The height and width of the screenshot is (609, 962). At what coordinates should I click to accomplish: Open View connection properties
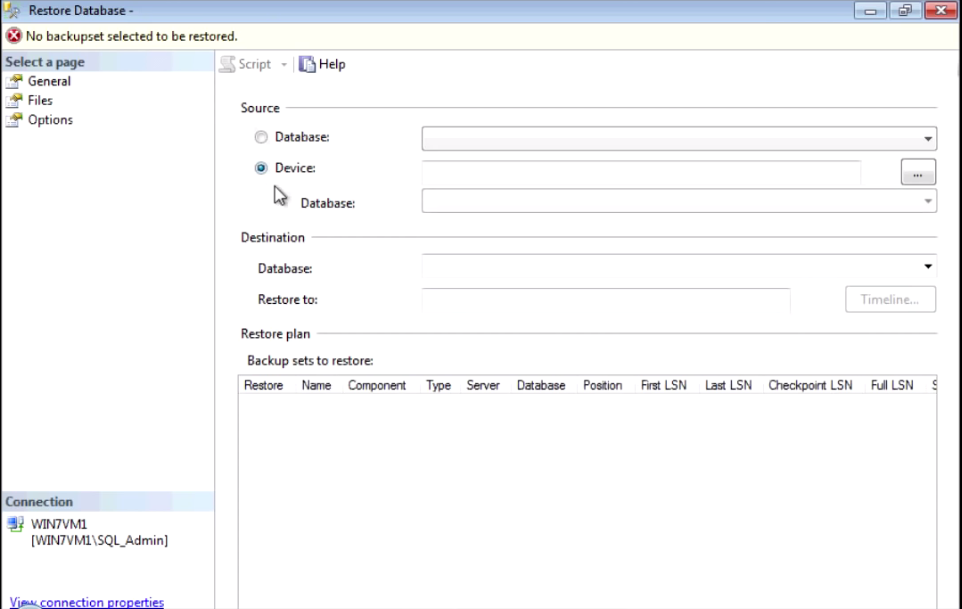[x=84, y=602]
